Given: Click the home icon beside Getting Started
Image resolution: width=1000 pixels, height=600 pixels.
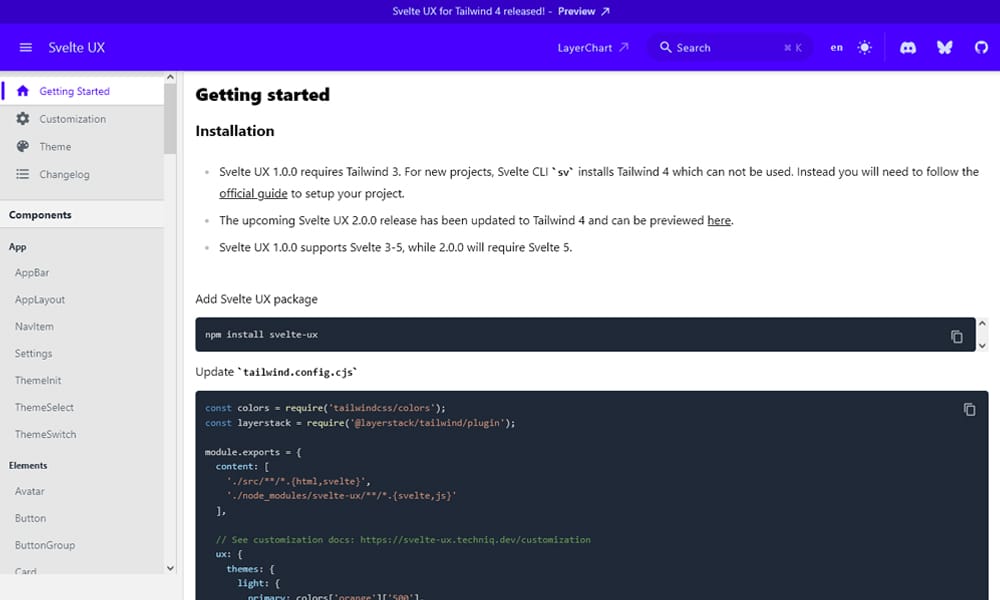Looking at the screenshot, I should [x=22, y=91].
